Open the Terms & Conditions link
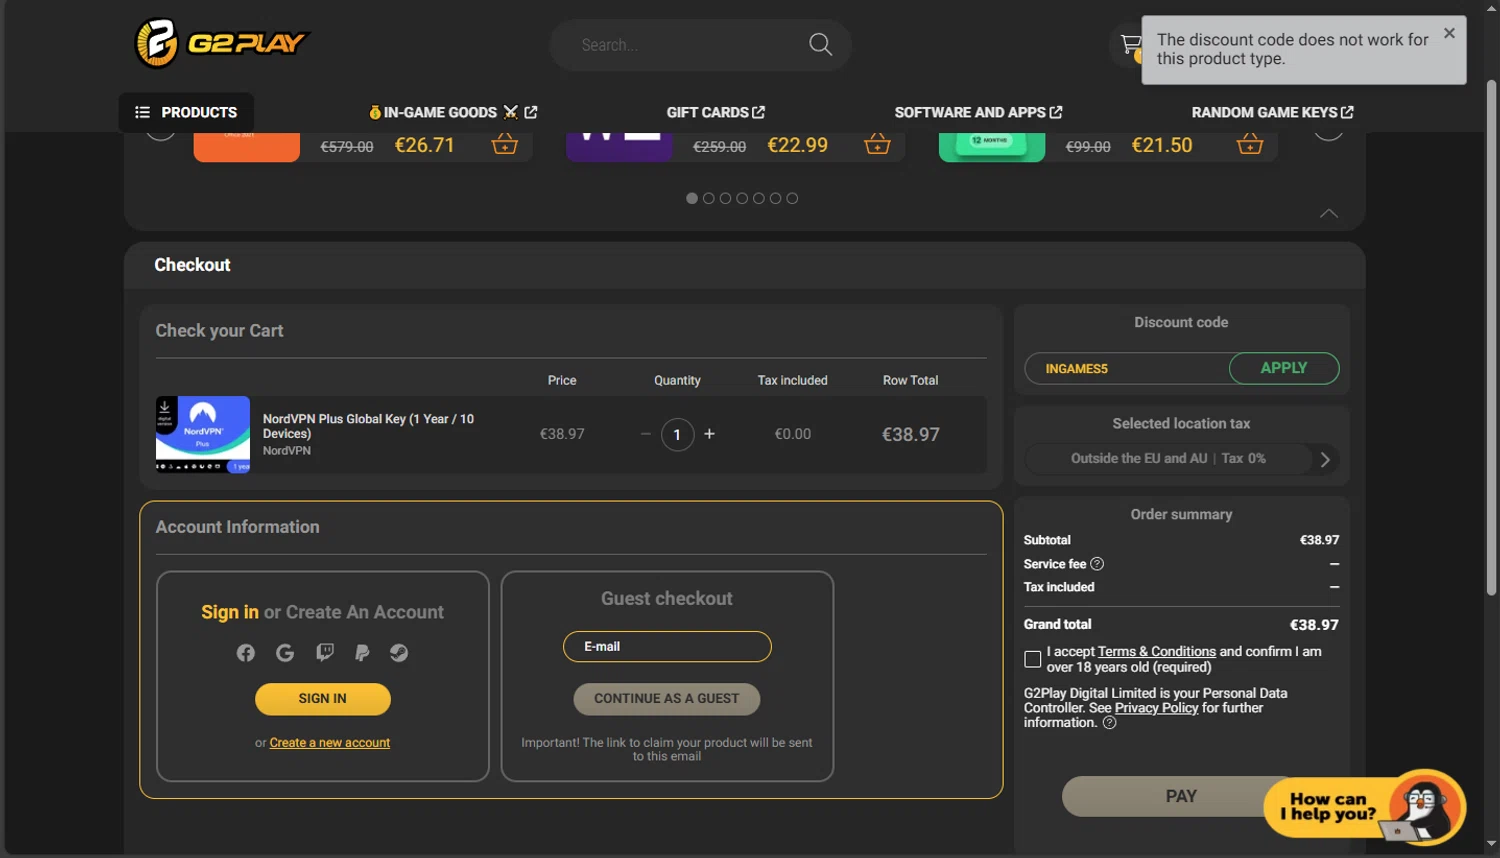This screenshot has height=858, width=1500. coord(1157,651)
